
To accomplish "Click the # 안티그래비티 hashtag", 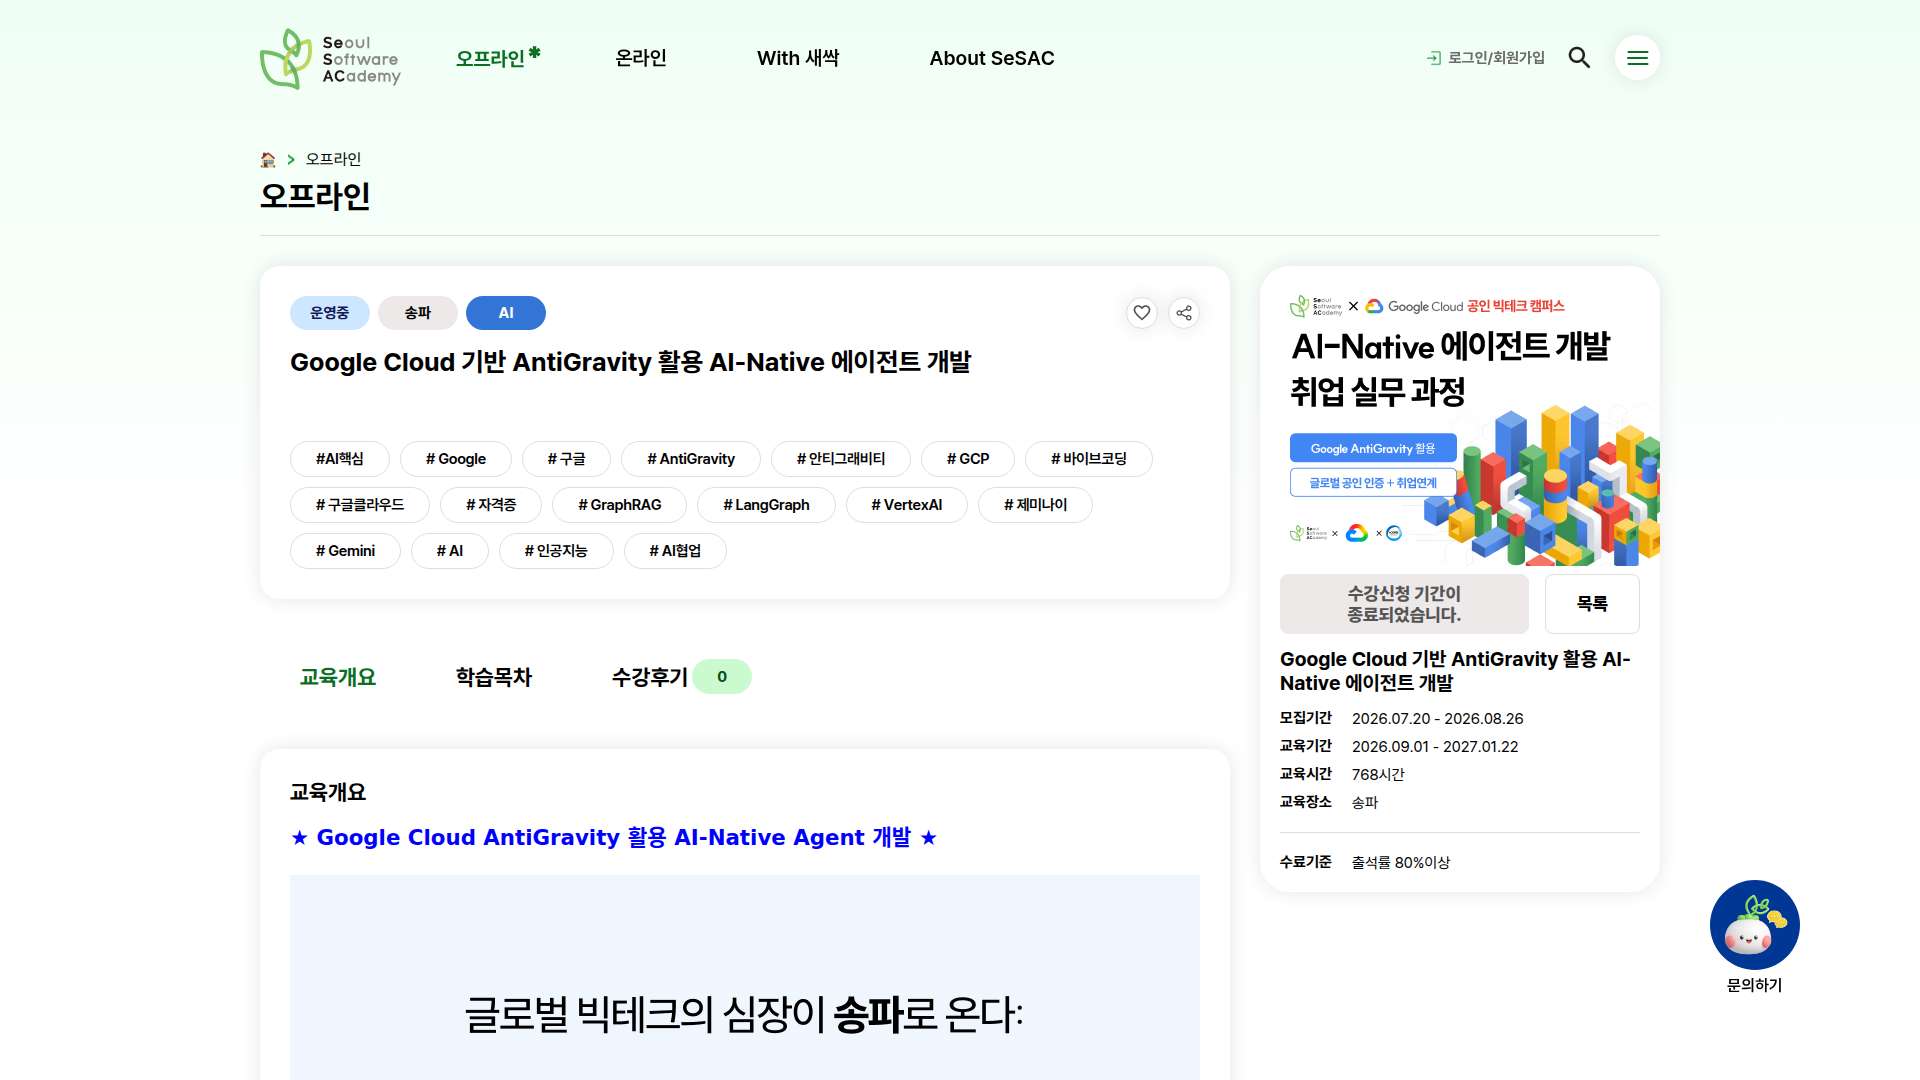I will [x=841, y=459].
